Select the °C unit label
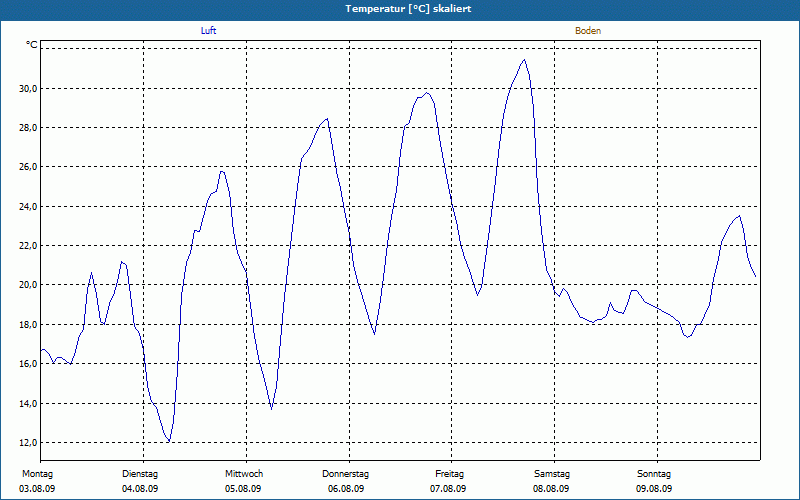800x500 pixels. [x=32, y=45]
